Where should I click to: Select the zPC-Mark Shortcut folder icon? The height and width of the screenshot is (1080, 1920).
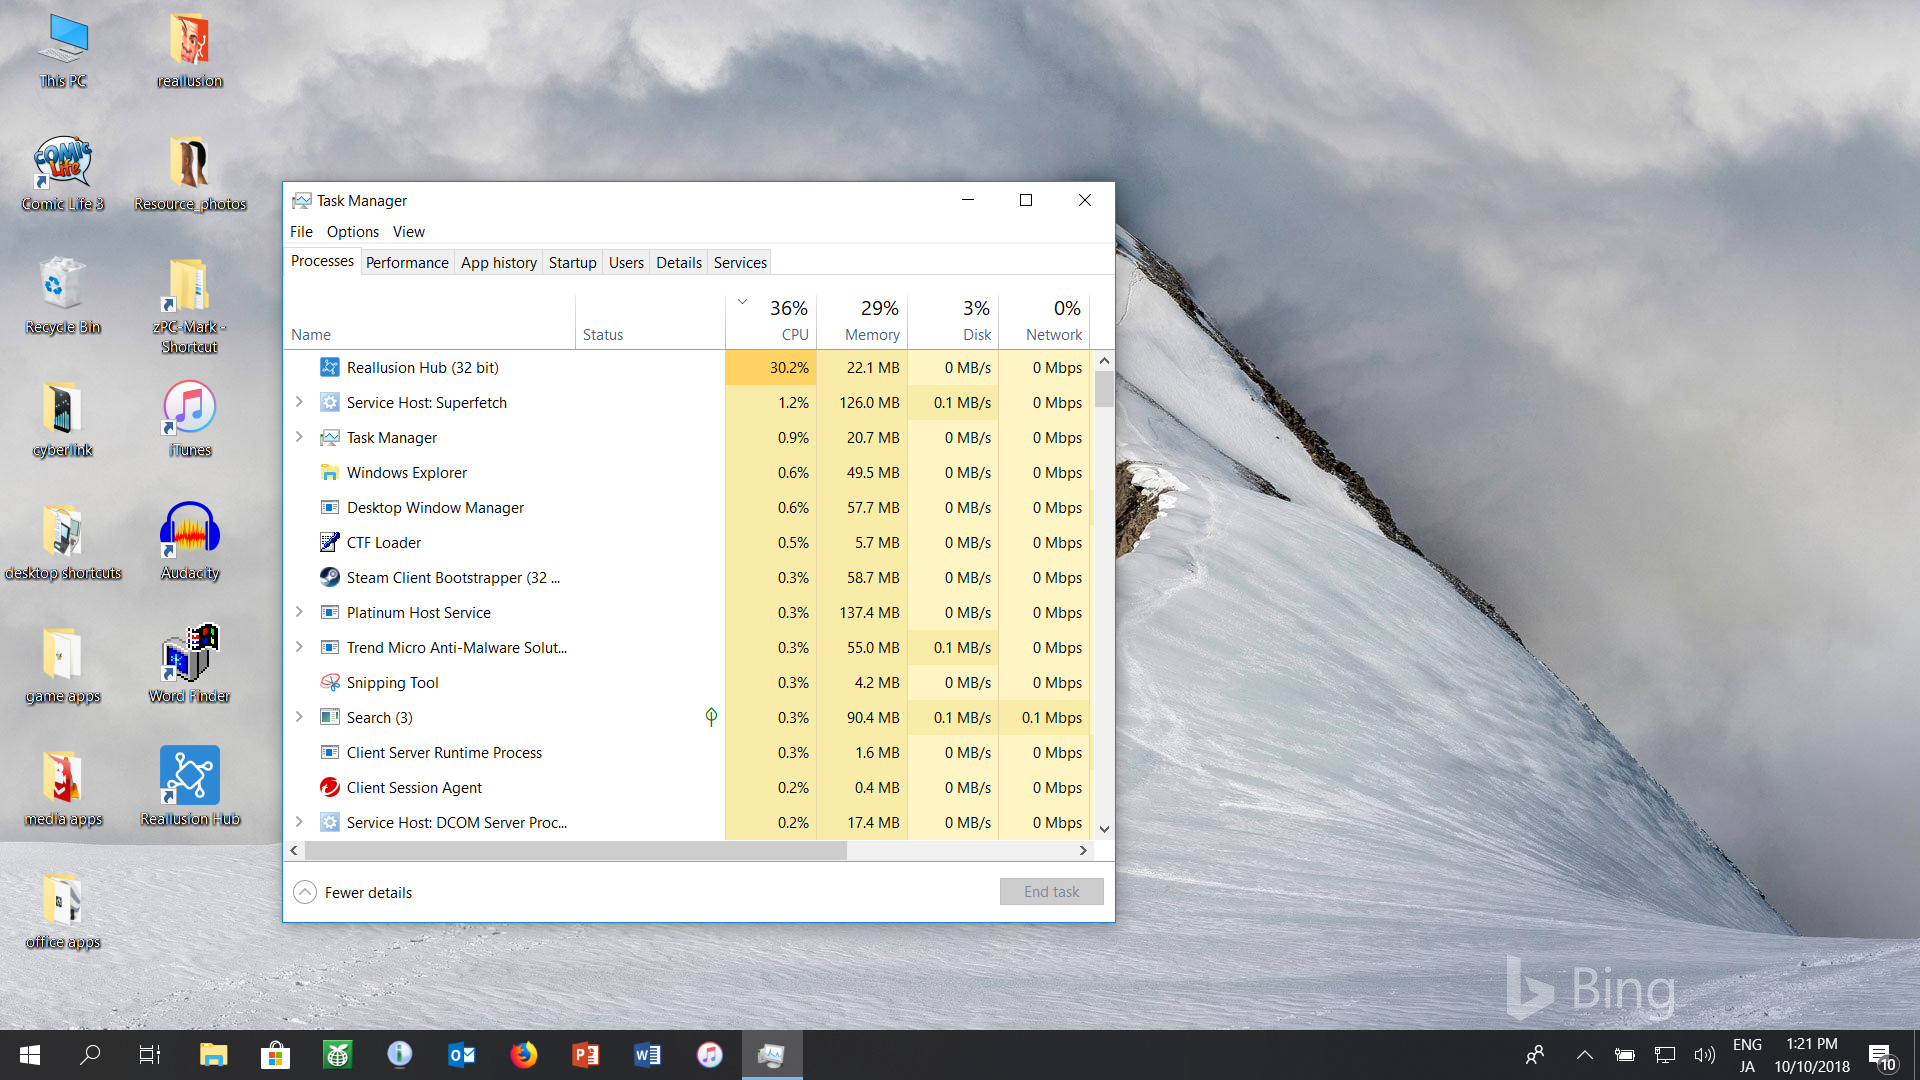point(190,306)
